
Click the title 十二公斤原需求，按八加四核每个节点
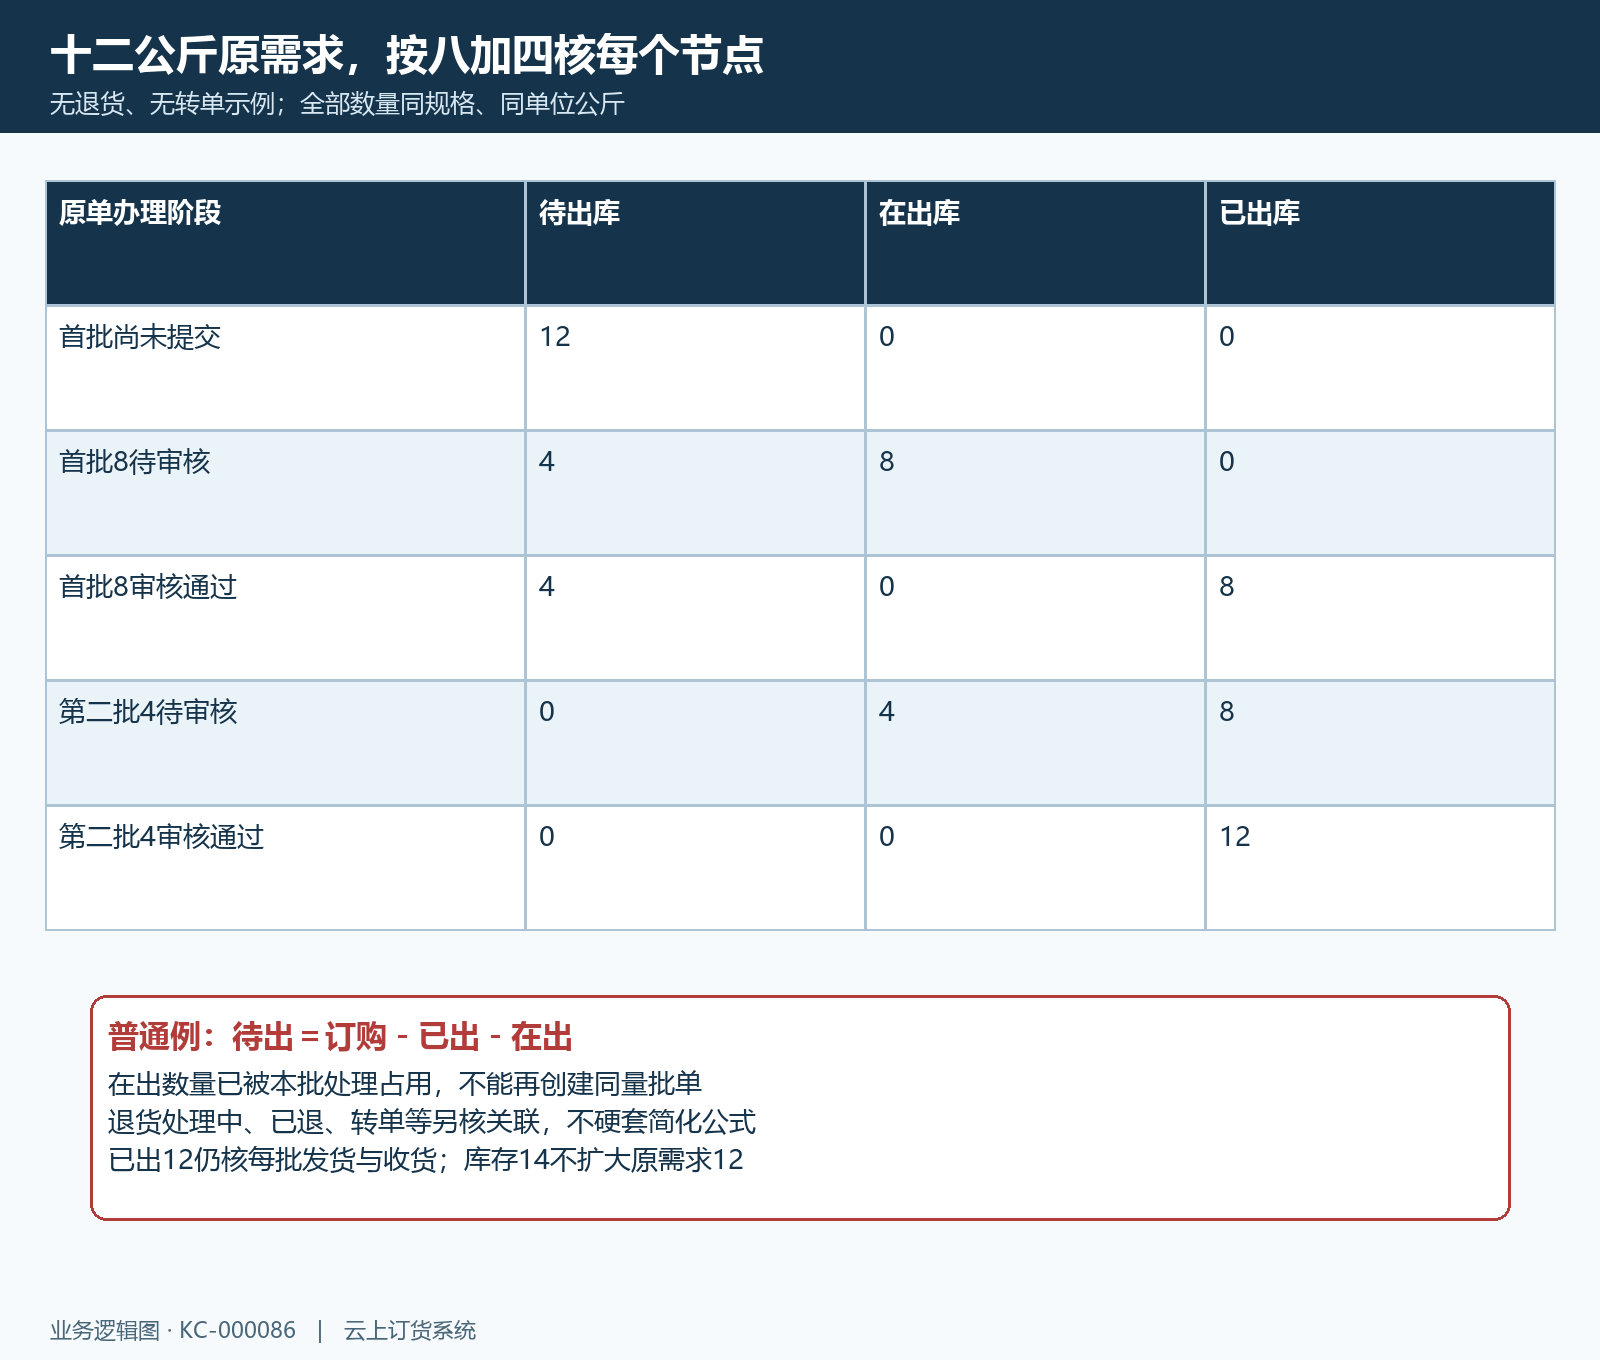click(407, 55)
